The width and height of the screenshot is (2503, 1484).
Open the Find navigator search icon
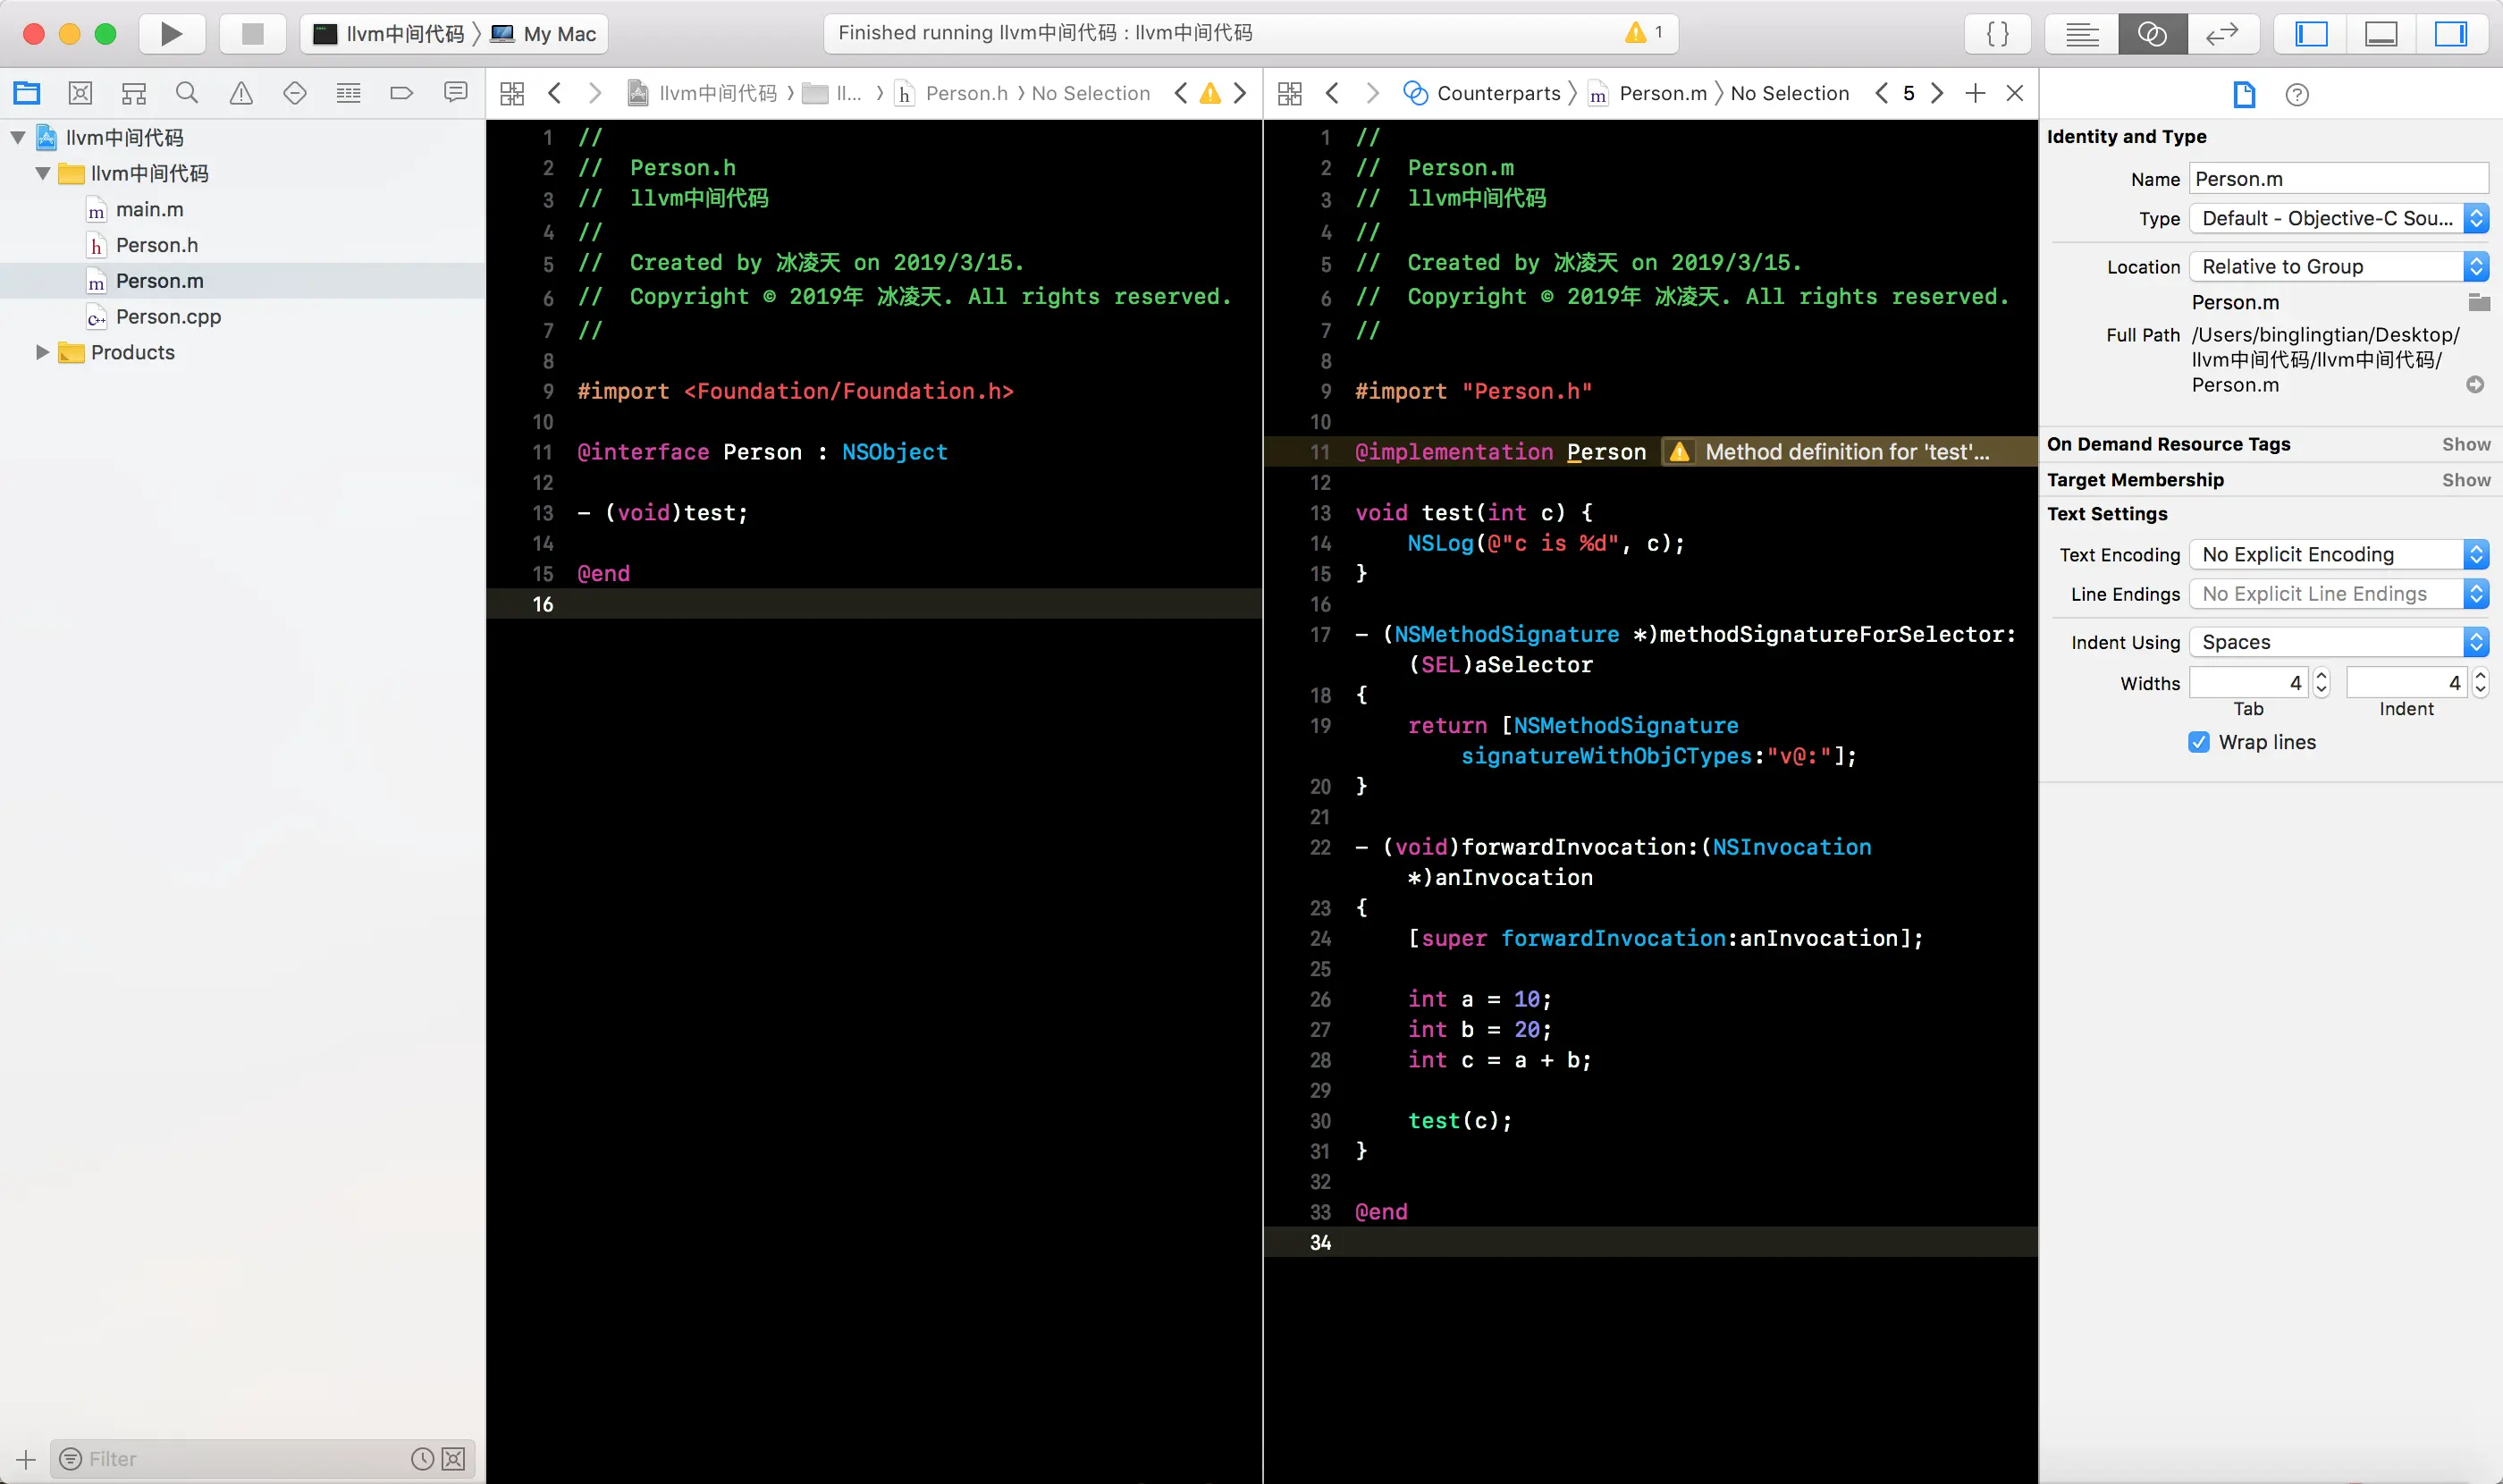click(187, 93)
